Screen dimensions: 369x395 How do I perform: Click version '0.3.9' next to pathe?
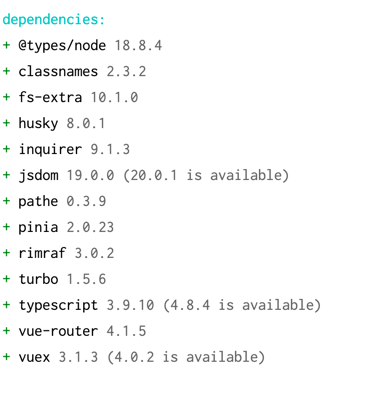86,201
